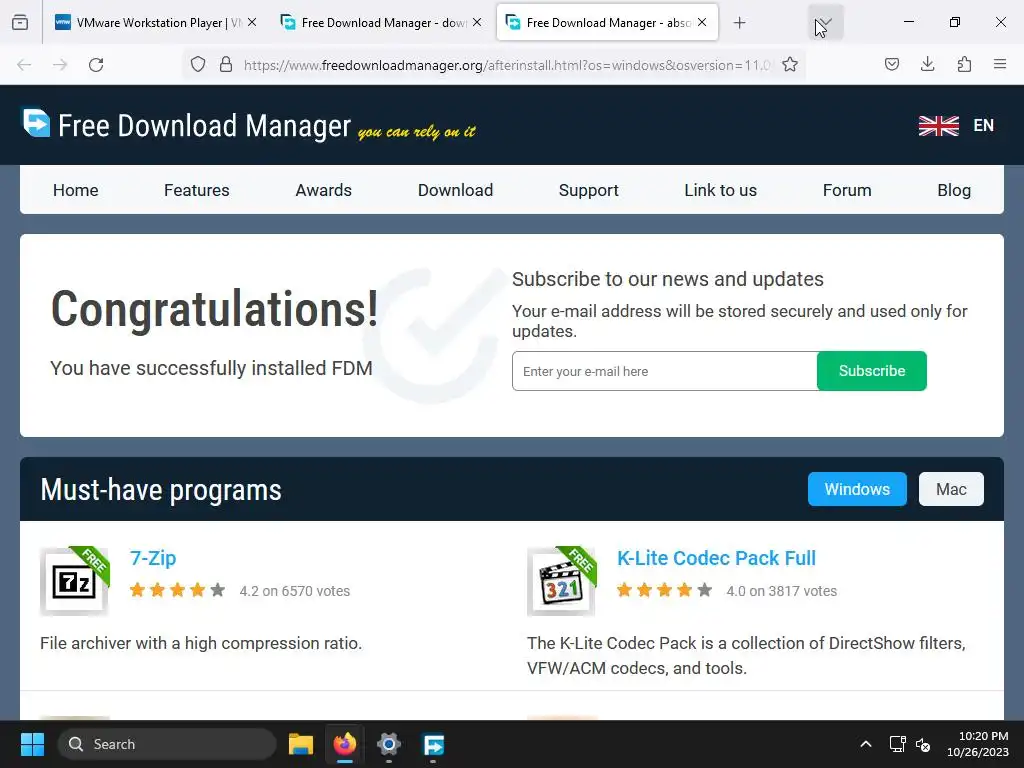Click the muted volume tray icon

click(923, 744)
